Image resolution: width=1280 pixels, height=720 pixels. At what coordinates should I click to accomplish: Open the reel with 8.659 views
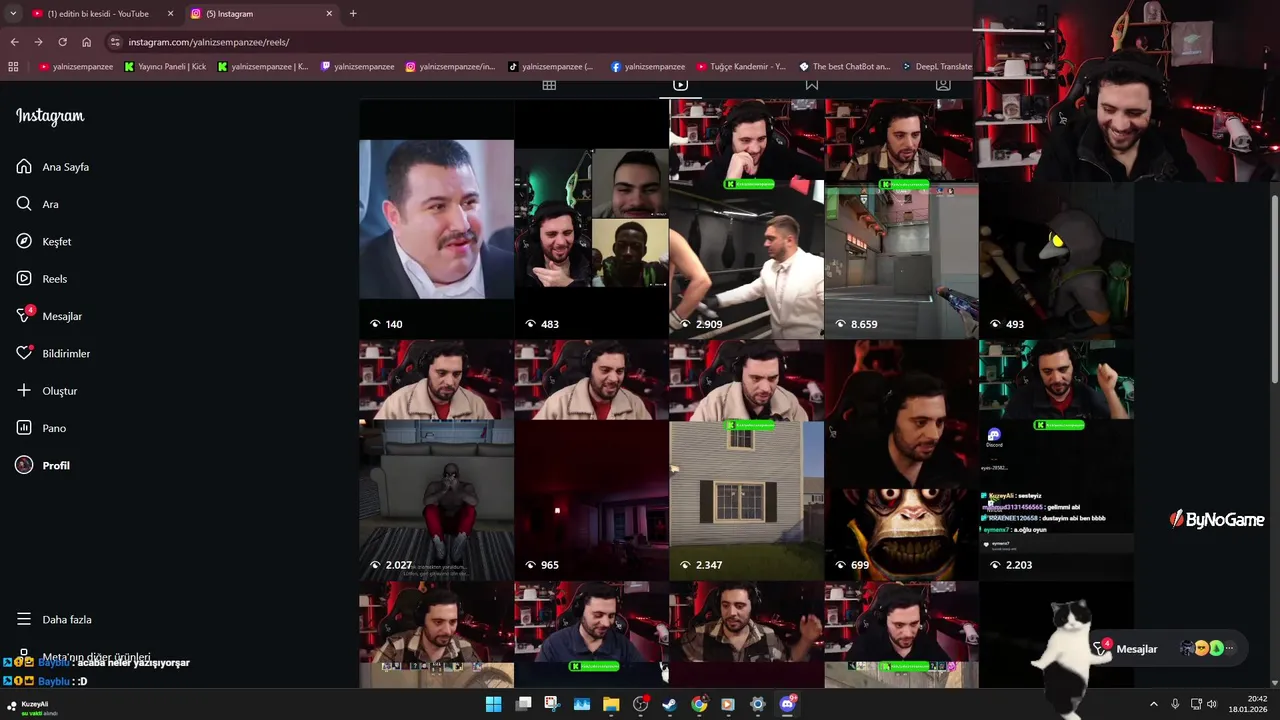(x=901, y=219)
